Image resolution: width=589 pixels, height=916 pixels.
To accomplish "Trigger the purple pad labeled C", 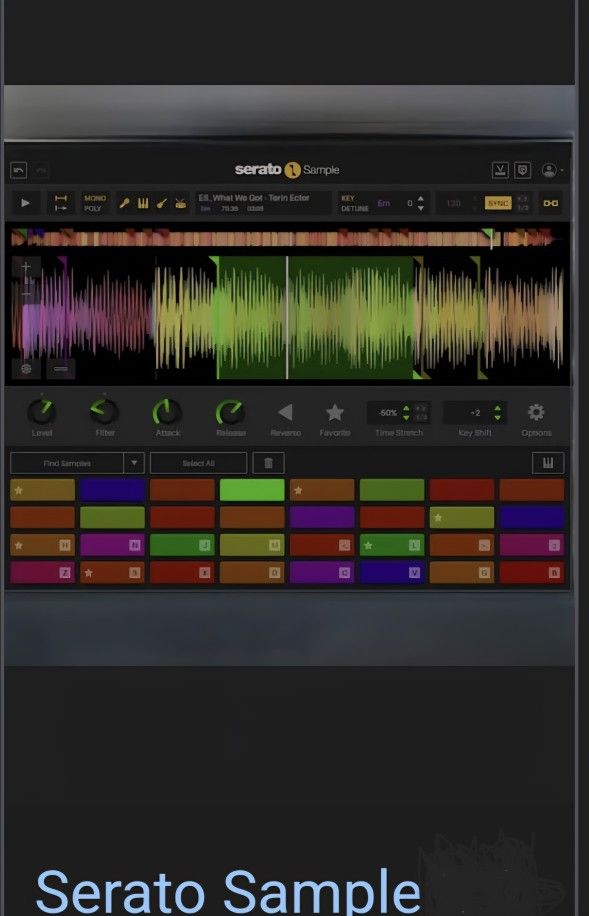I will [x=322, y=572].
